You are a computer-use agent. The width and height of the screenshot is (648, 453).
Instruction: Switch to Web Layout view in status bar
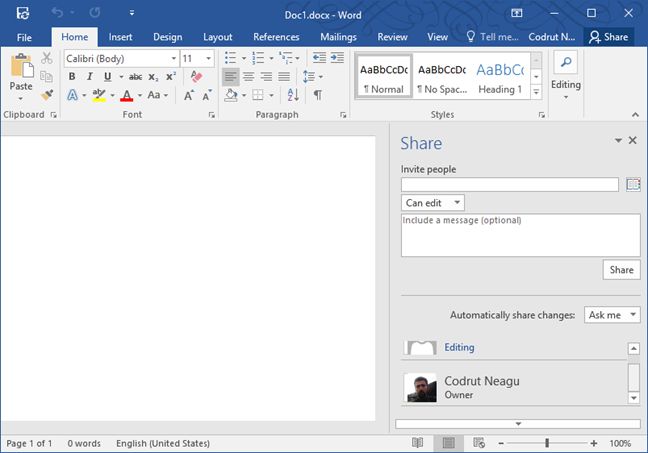point(479,443)
